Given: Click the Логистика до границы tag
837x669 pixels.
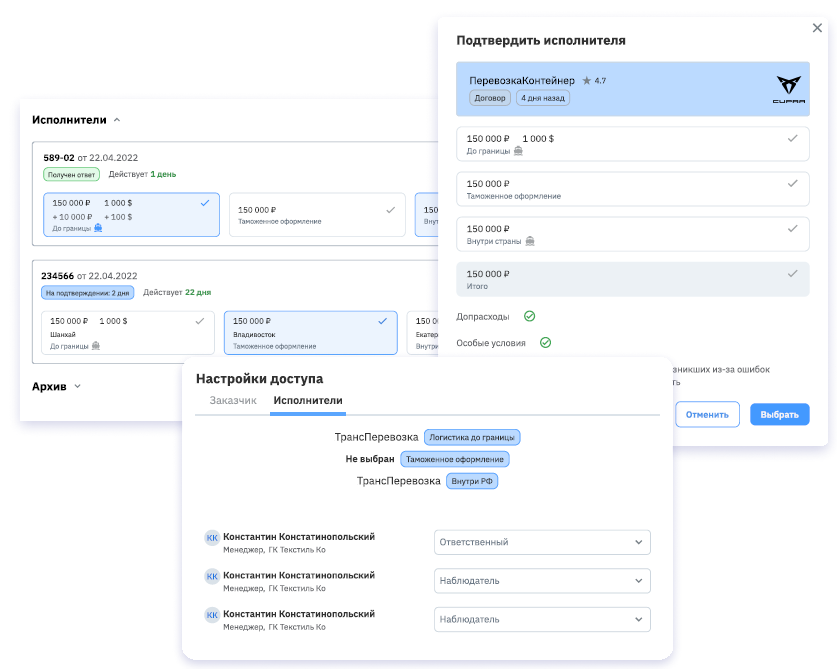Looking at the screenshot, I should 472,437.
